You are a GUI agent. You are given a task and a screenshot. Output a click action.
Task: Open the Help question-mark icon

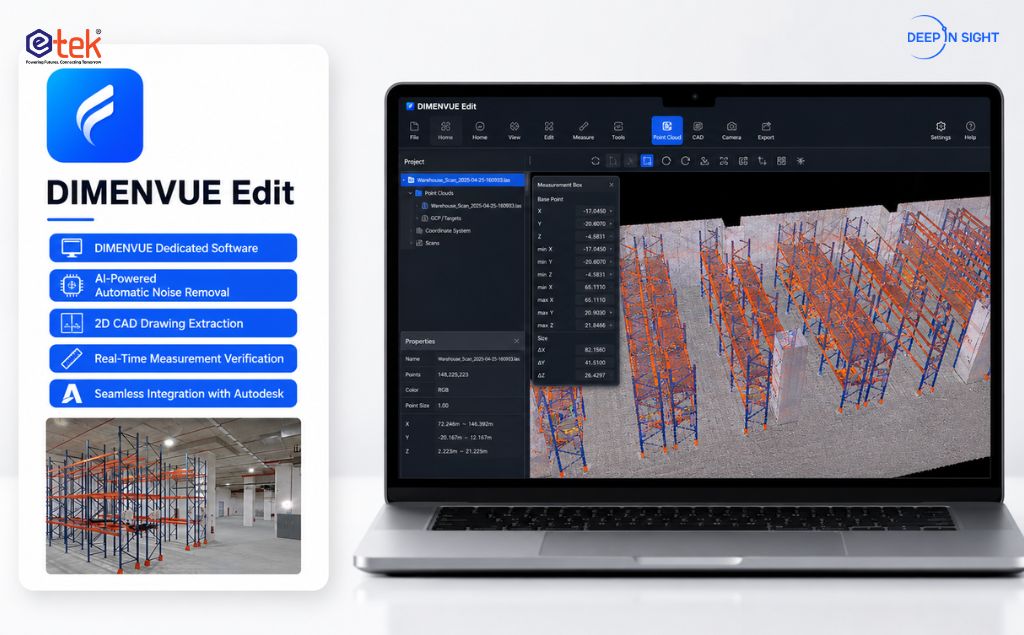[x=970, y=130]
